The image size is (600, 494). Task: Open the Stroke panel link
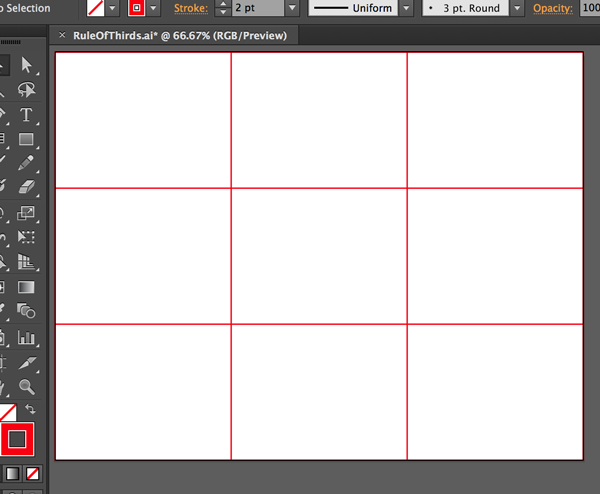191,8
